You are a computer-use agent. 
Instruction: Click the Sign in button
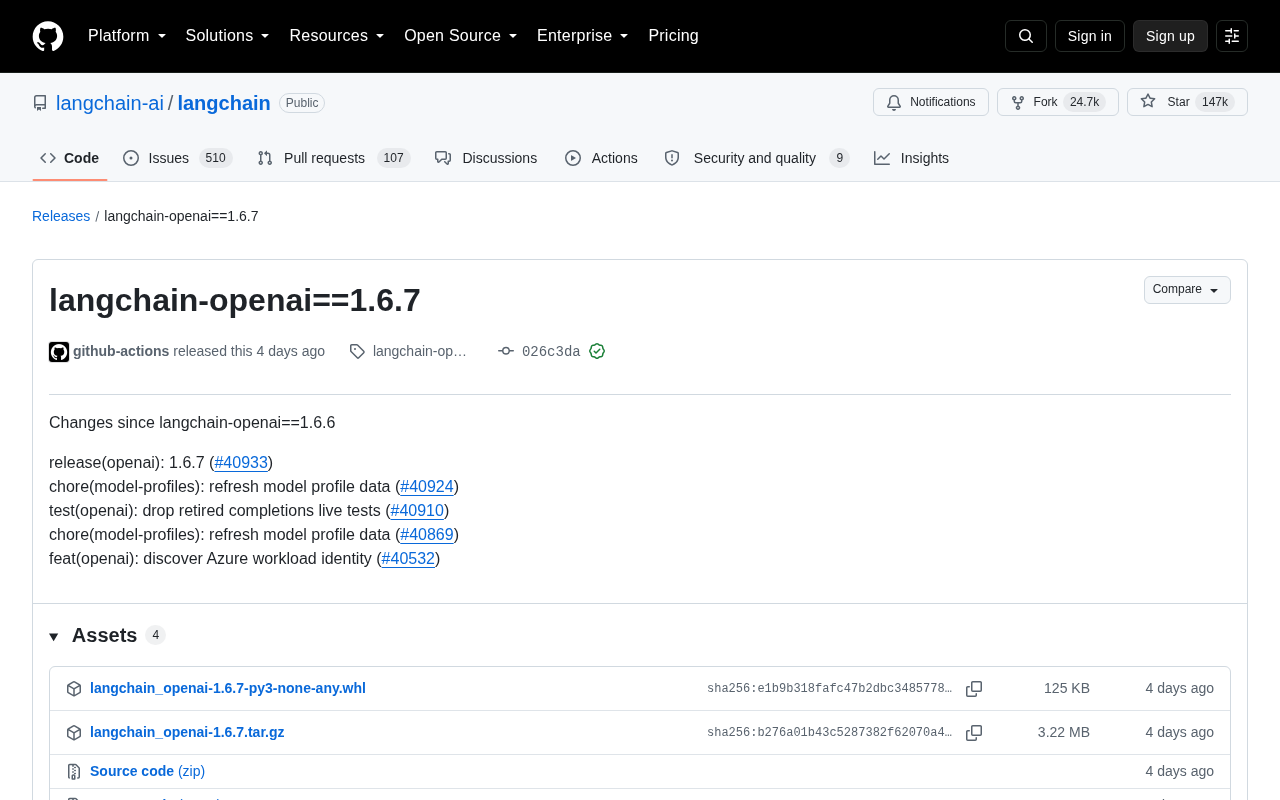coord(1090,36)
